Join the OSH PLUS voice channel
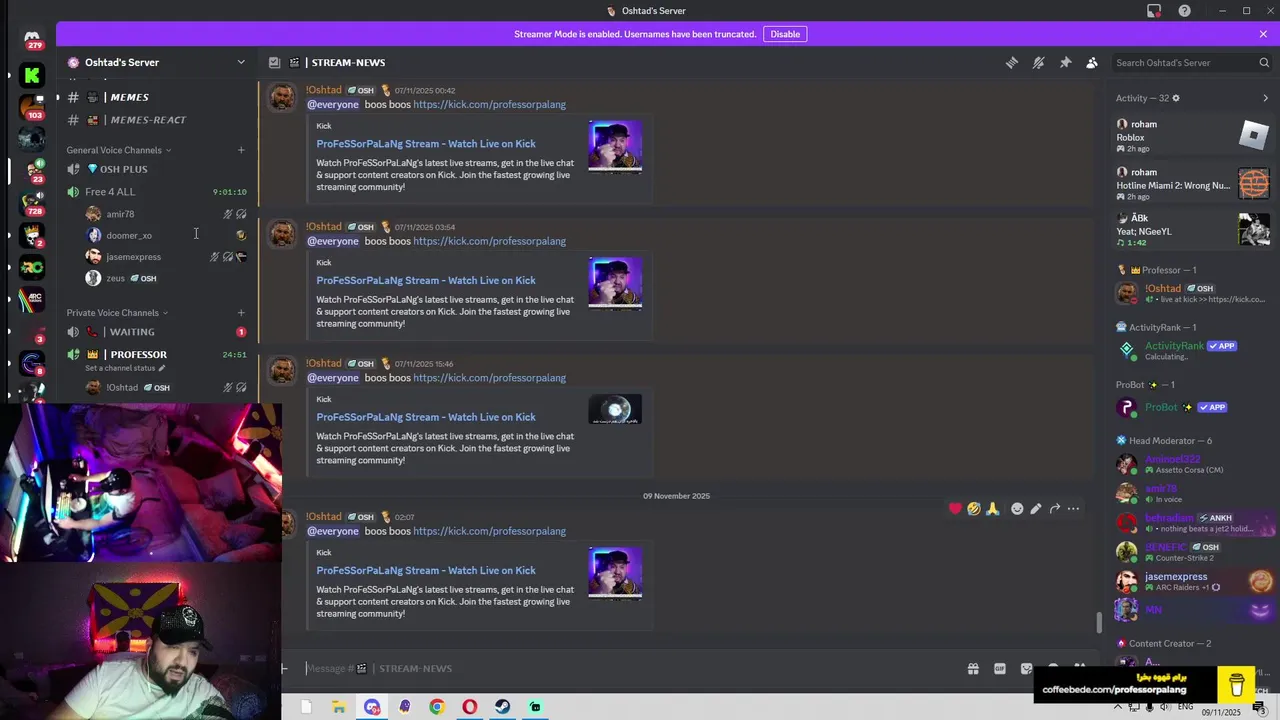This screenshot has width=1280, height=720. 155,169
